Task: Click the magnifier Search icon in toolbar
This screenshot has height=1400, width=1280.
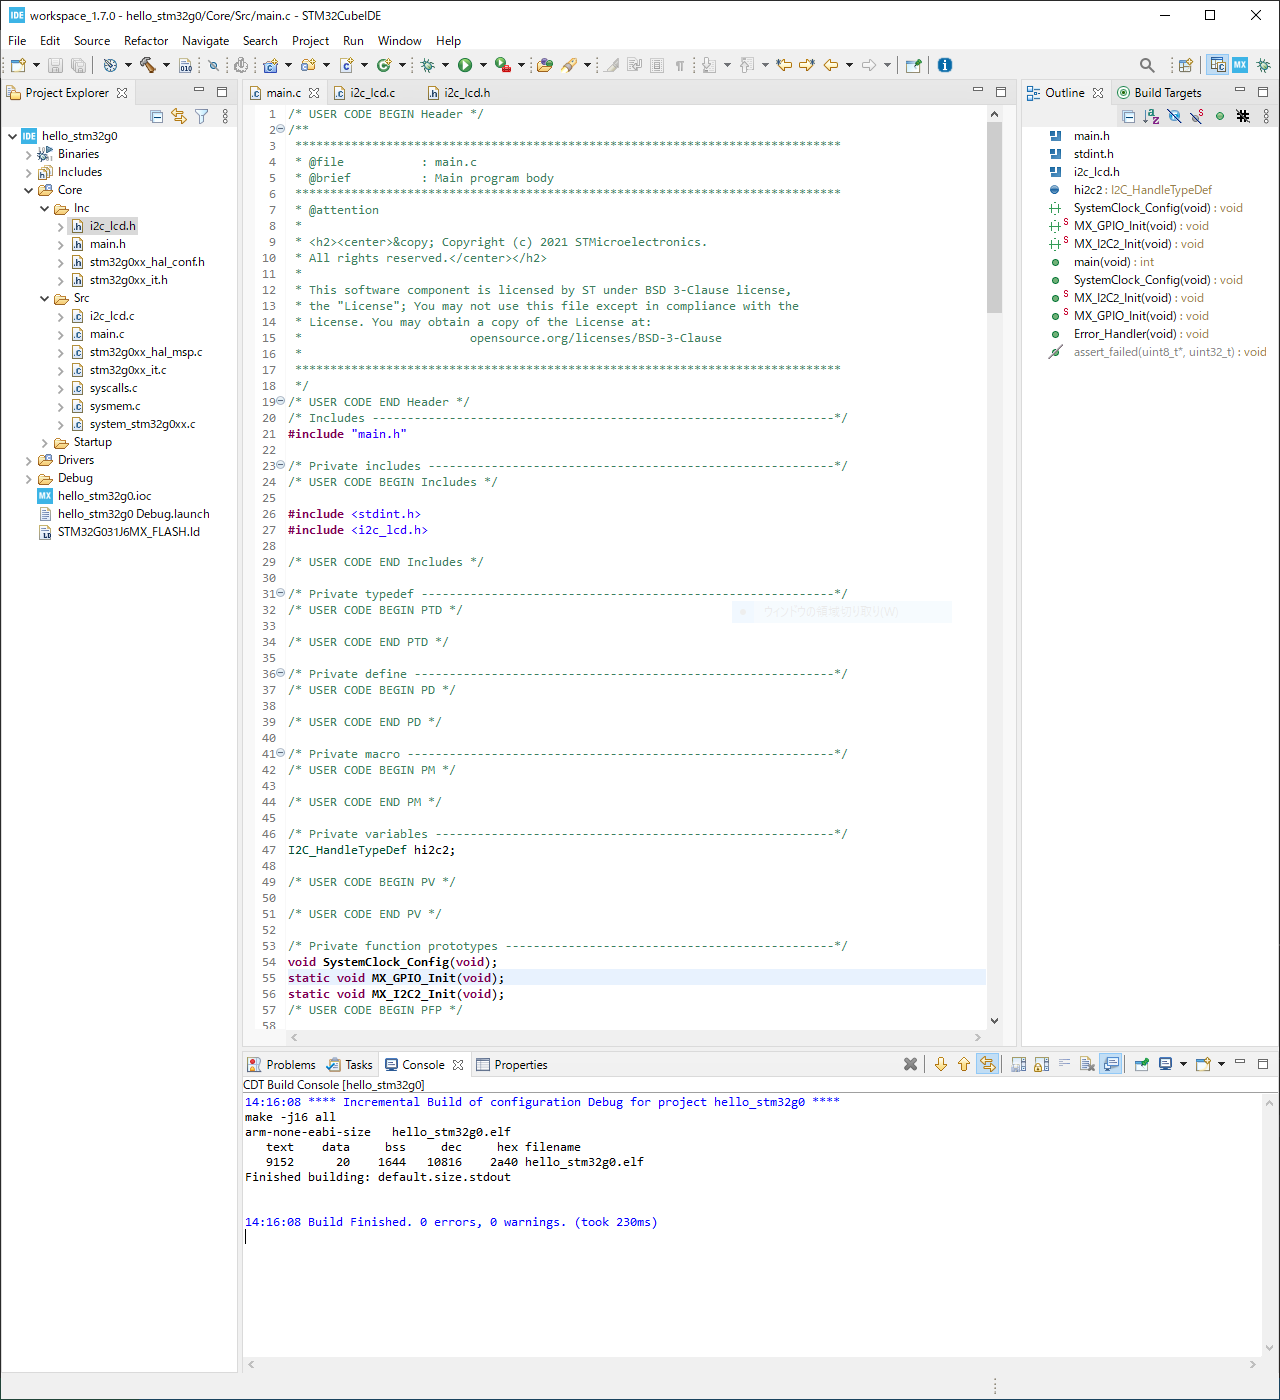Action: (1147, 65)
